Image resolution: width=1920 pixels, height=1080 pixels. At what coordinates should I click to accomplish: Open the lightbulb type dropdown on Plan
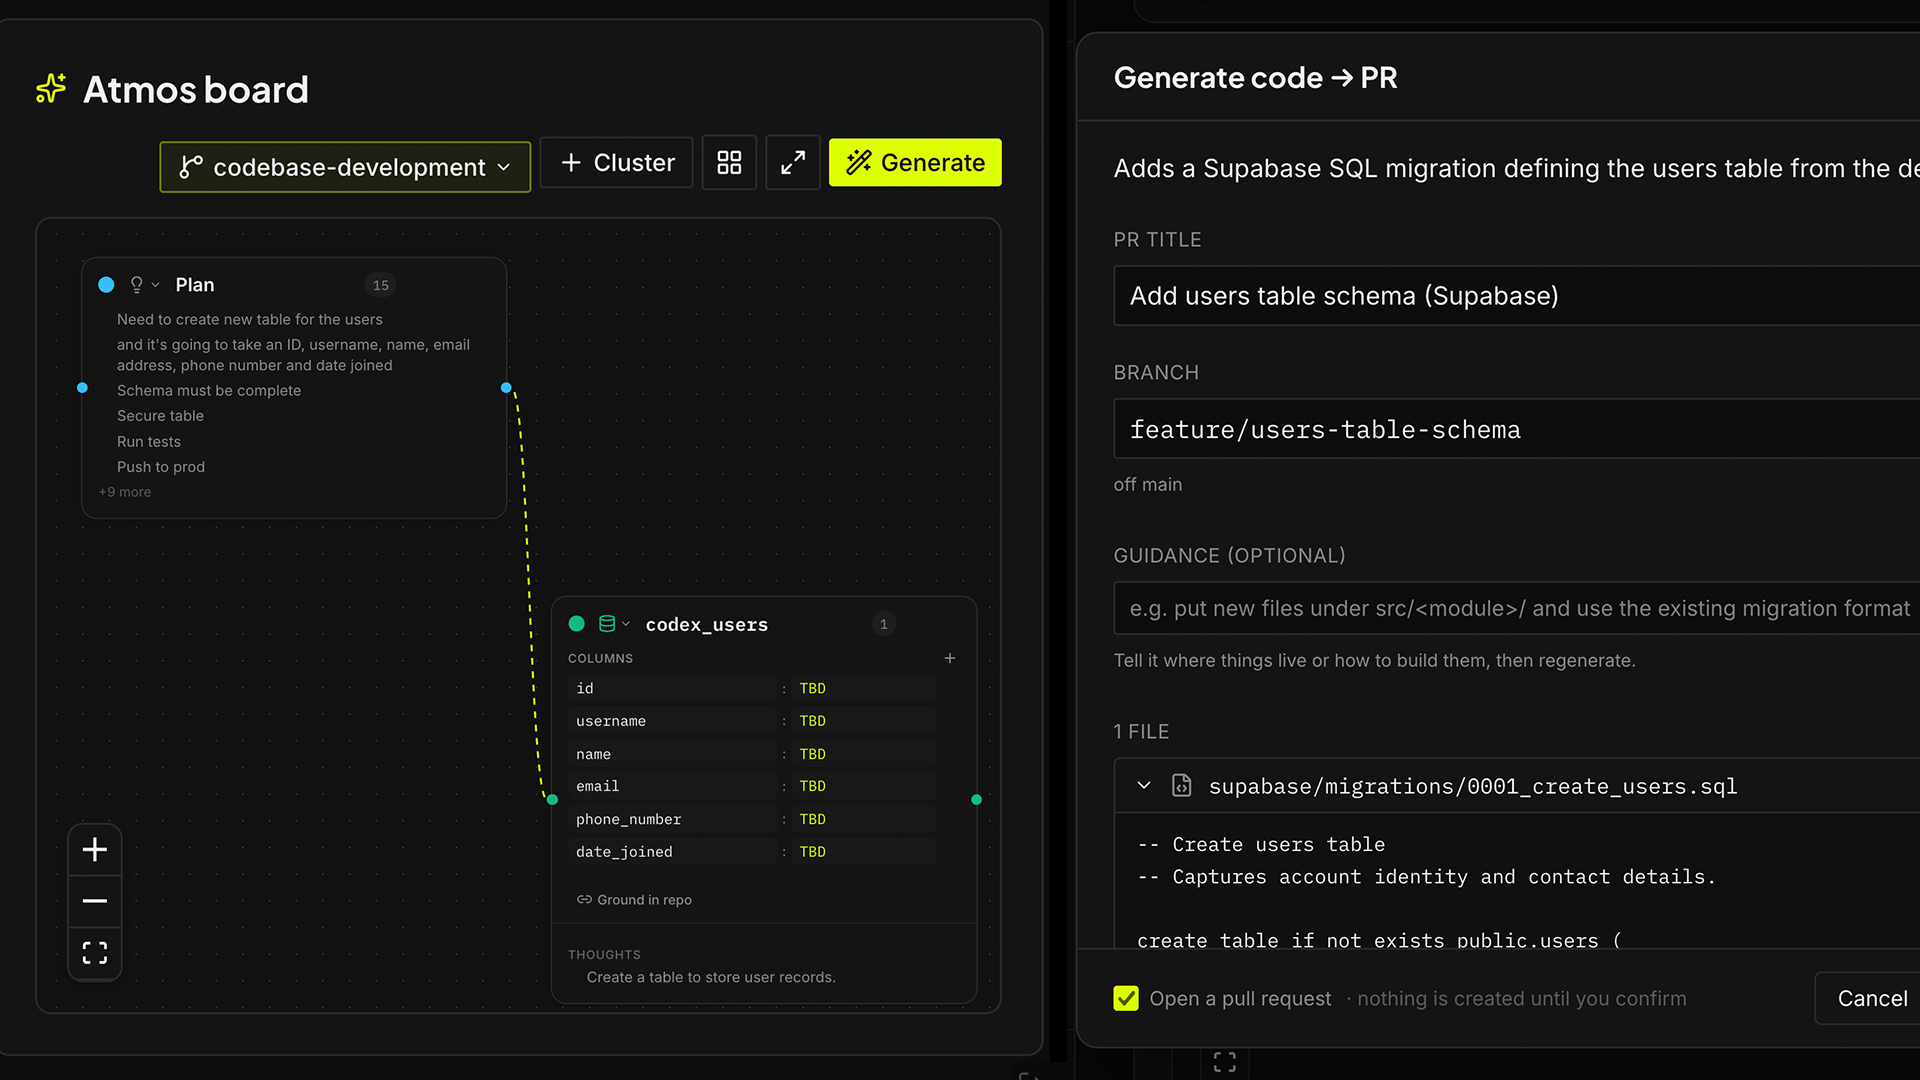[x=144, y=285]
